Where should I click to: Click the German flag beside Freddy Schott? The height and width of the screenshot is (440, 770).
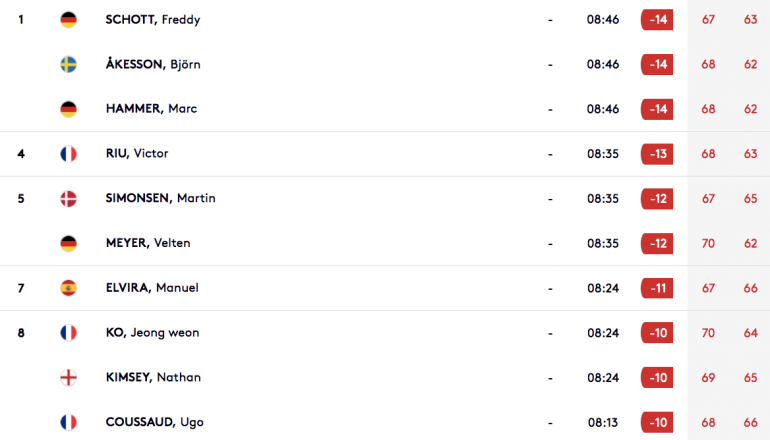[68, 20]
